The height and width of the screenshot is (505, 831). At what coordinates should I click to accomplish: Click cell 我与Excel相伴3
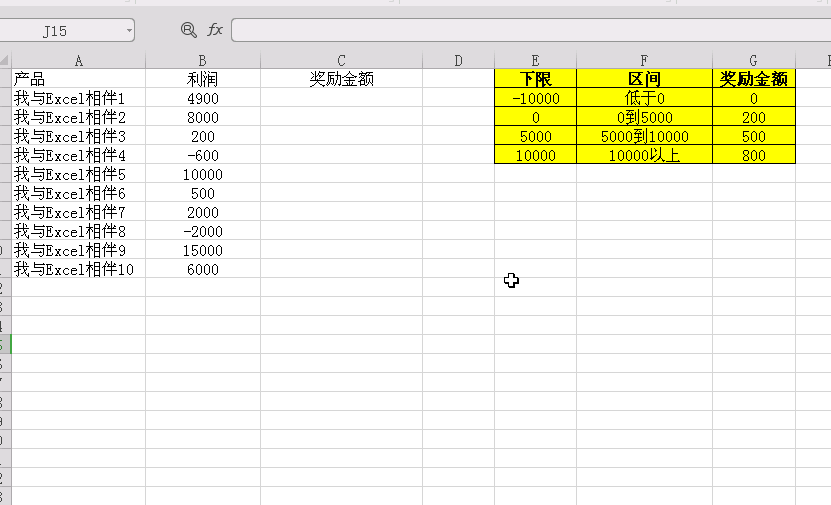click(78, 136)
